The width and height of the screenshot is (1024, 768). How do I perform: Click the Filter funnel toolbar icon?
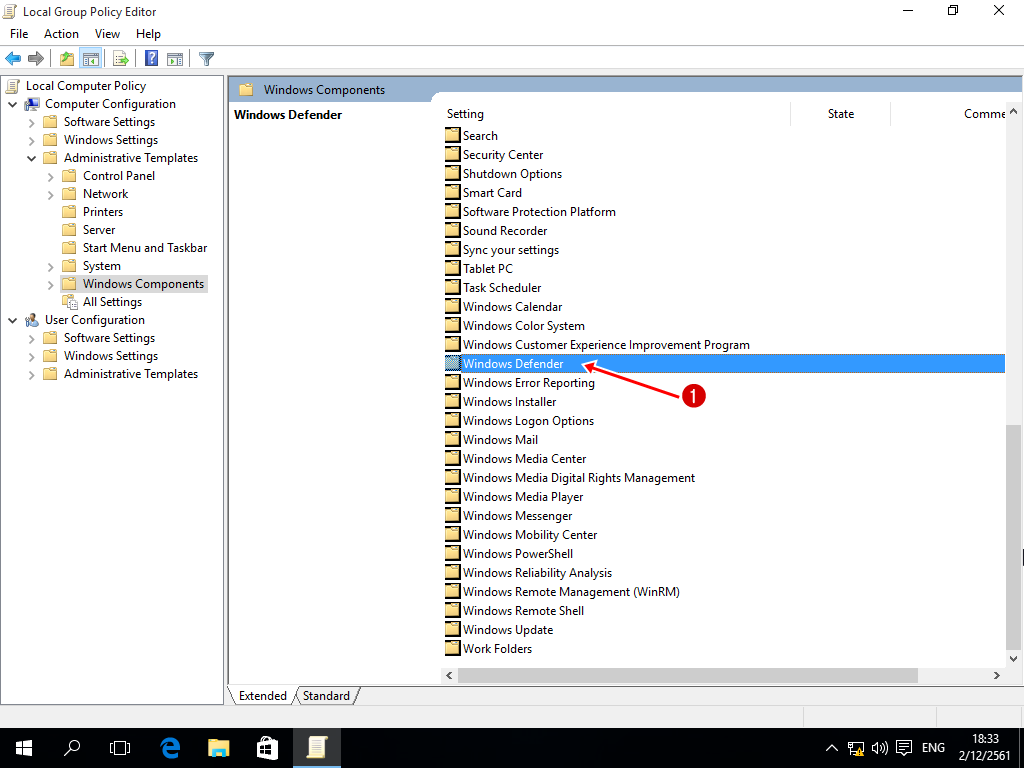pyautogui.click(x=206, y=59)
